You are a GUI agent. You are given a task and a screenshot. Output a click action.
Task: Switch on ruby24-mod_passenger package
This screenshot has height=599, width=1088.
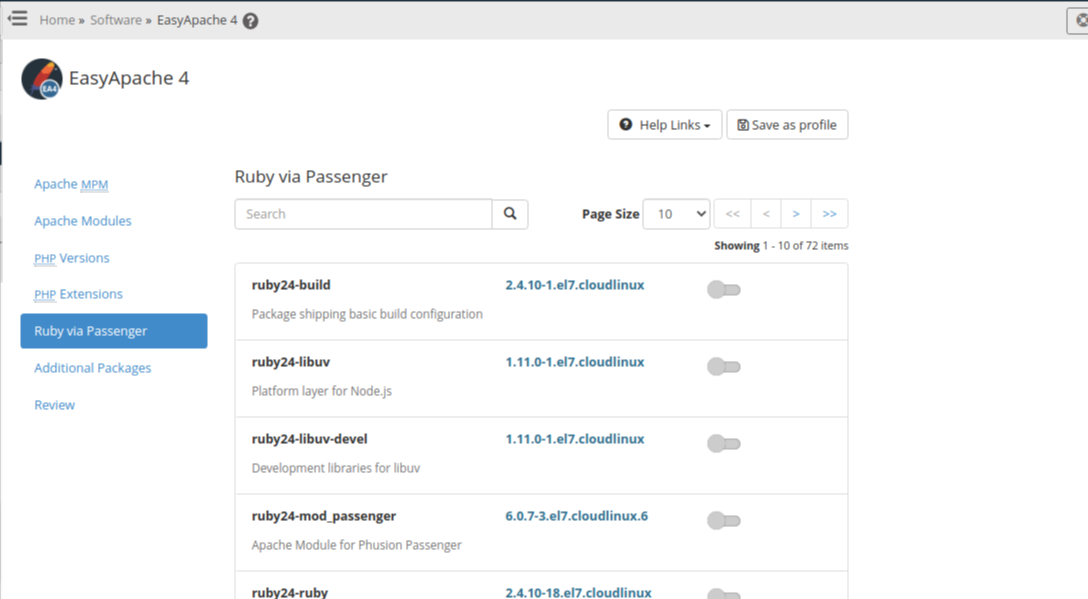click(x=724, y=521)
